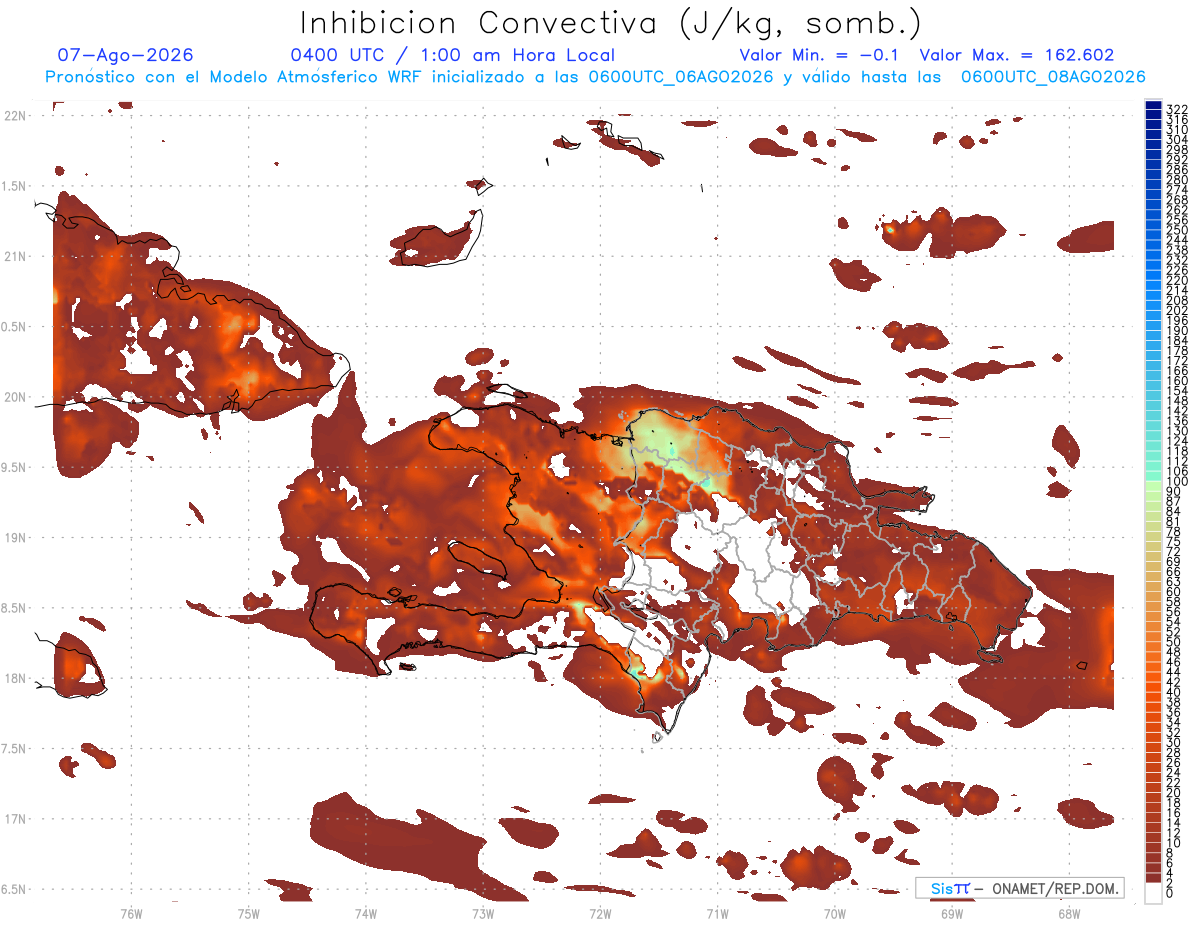
Task: Click the '0600UTC_06AGO2026' initialization time
Action: click(681, 77)
